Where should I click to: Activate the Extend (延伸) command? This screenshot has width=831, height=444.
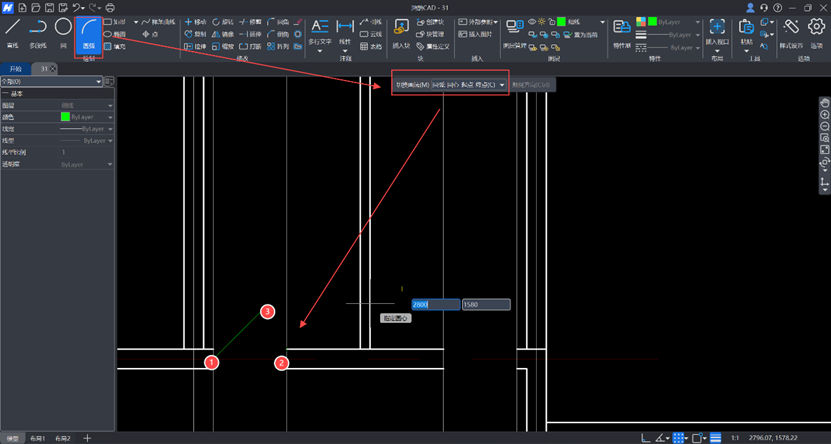250,34
